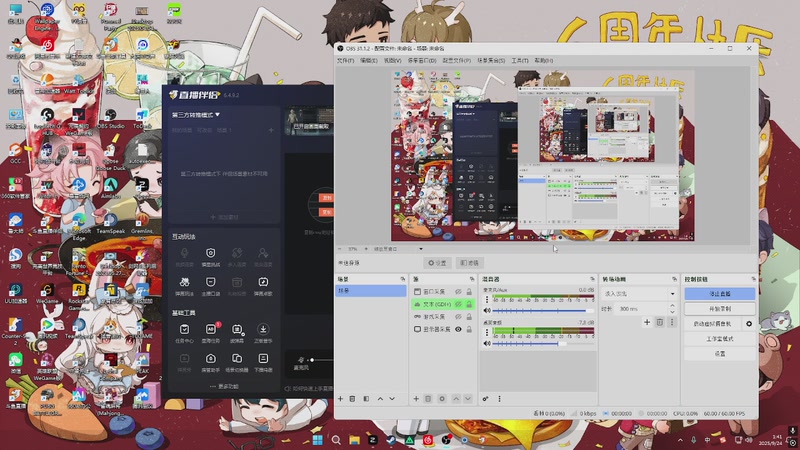Open 设置 from the OBS controls dock
This screenshot has width=800, height=450.
point(719,353)
